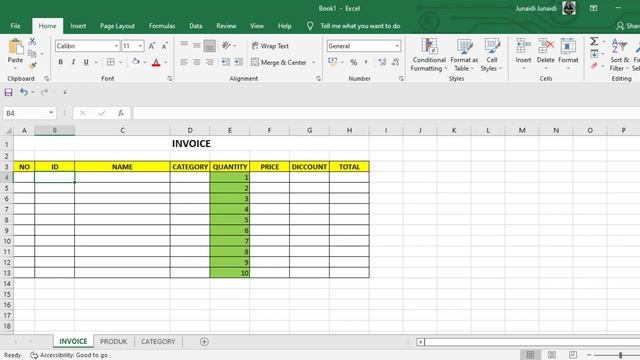Apply Percent Style format
The height and width of the screenshot is (360, 640).
(x=353, y=62)
